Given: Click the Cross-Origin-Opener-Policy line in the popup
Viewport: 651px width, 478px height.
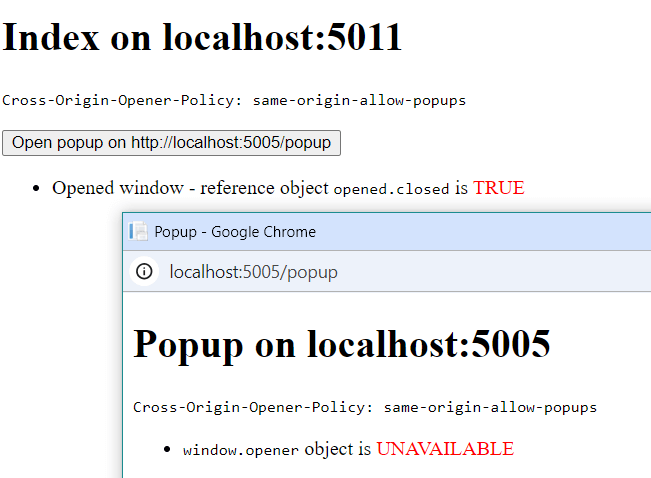Looking at the screenshot, I should (x=365, y=407).
